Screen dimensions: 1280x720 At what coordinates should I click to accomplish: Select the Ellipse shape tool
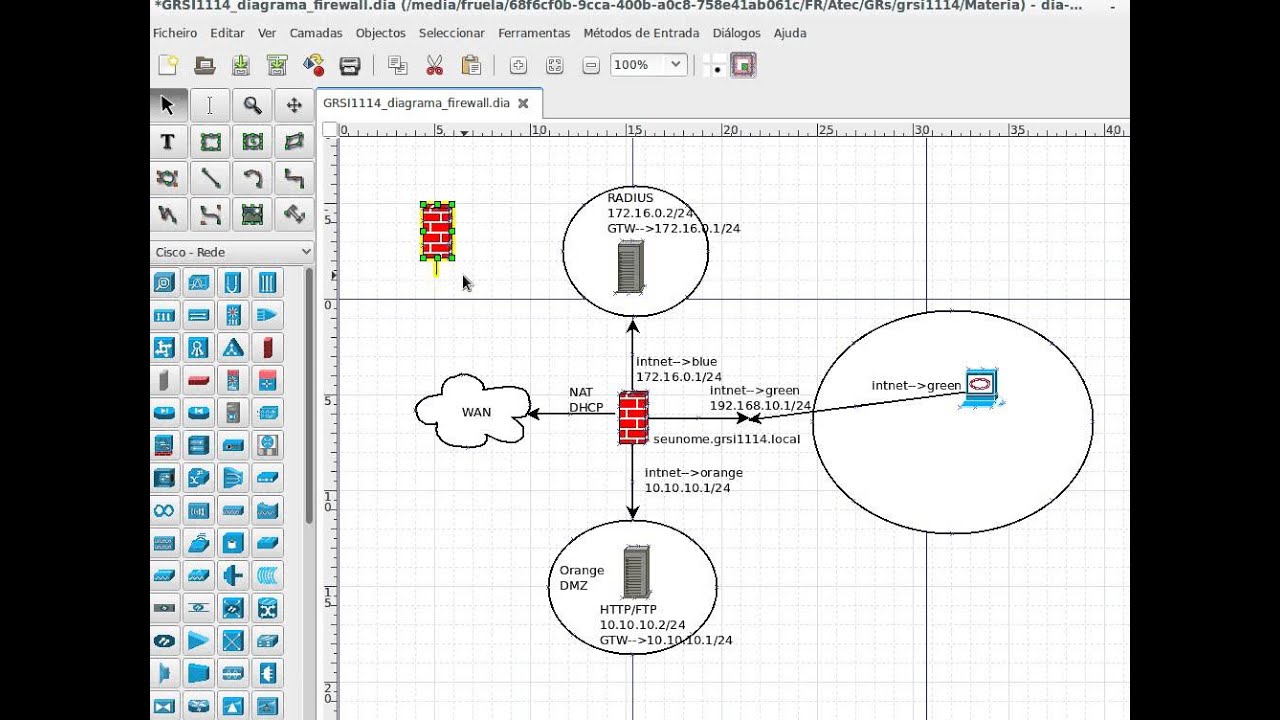(252, 142)
